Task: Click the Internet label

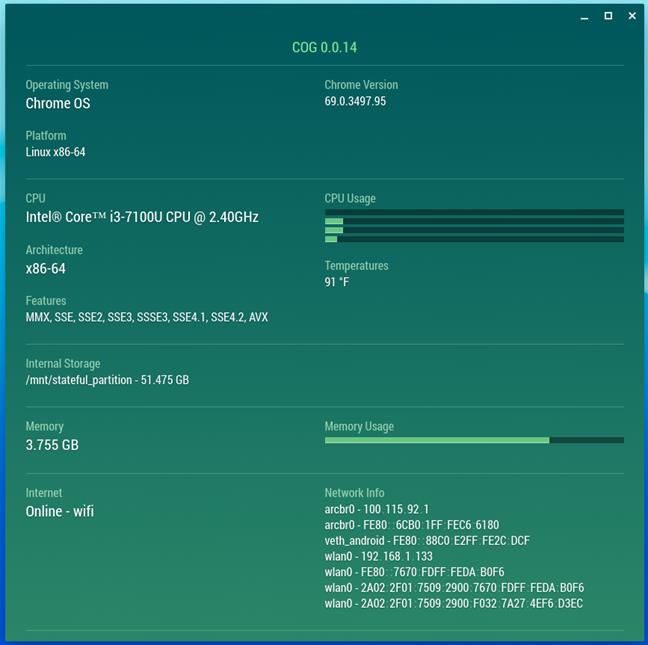Action: [44, 493]
